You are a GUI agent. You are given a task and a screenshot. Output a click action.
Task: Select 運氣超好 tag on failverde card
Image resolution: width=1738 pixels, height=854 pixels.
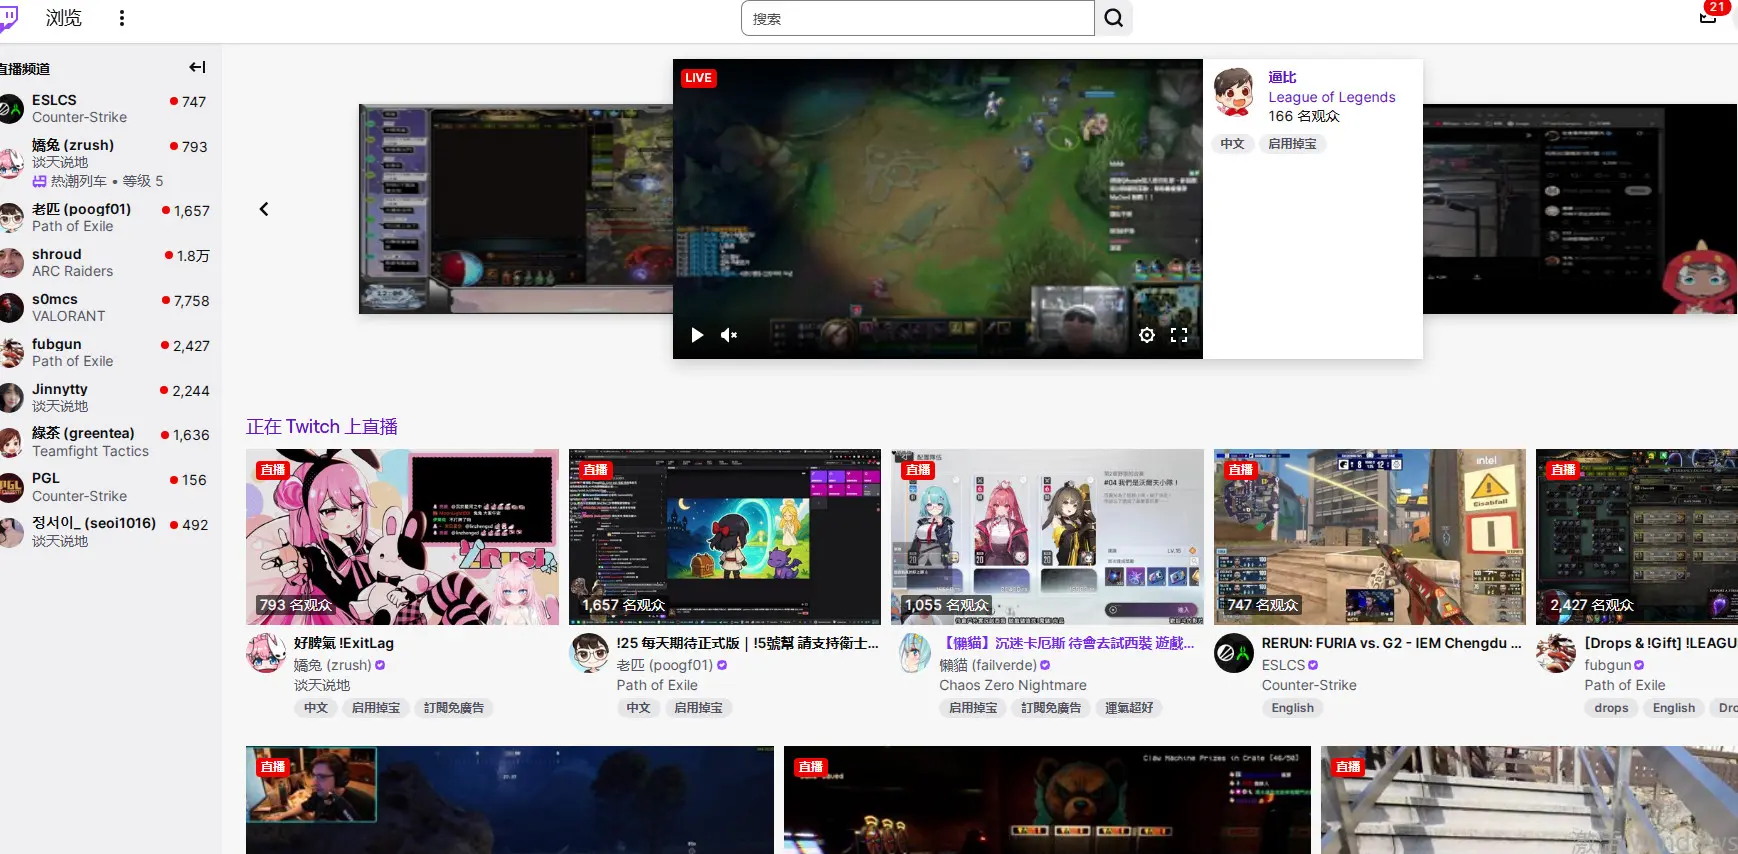coord(1129,708)
